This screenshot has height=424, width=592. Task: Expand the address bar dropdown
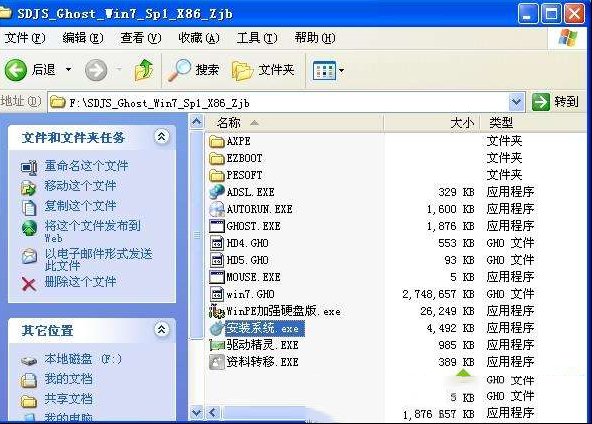point(516,102)
